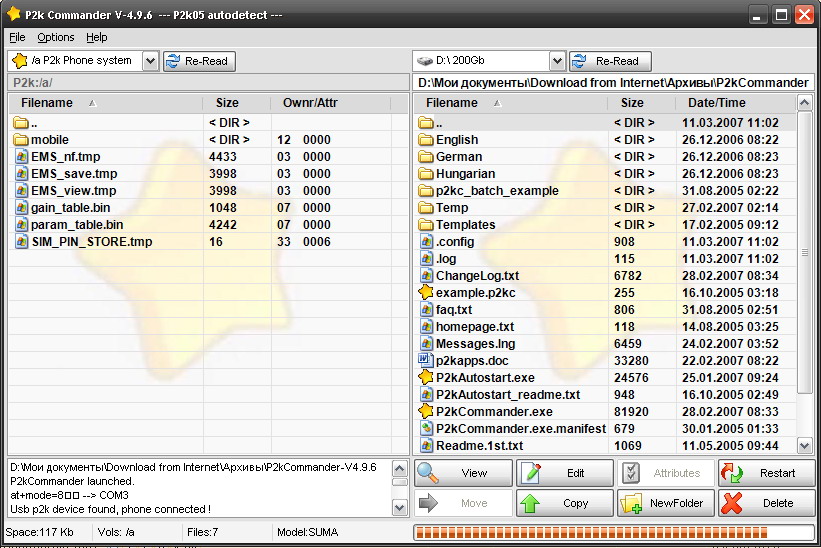The image size is (821, 548).
Task: Click the Restart button
Action: click(x=767, y=473)
